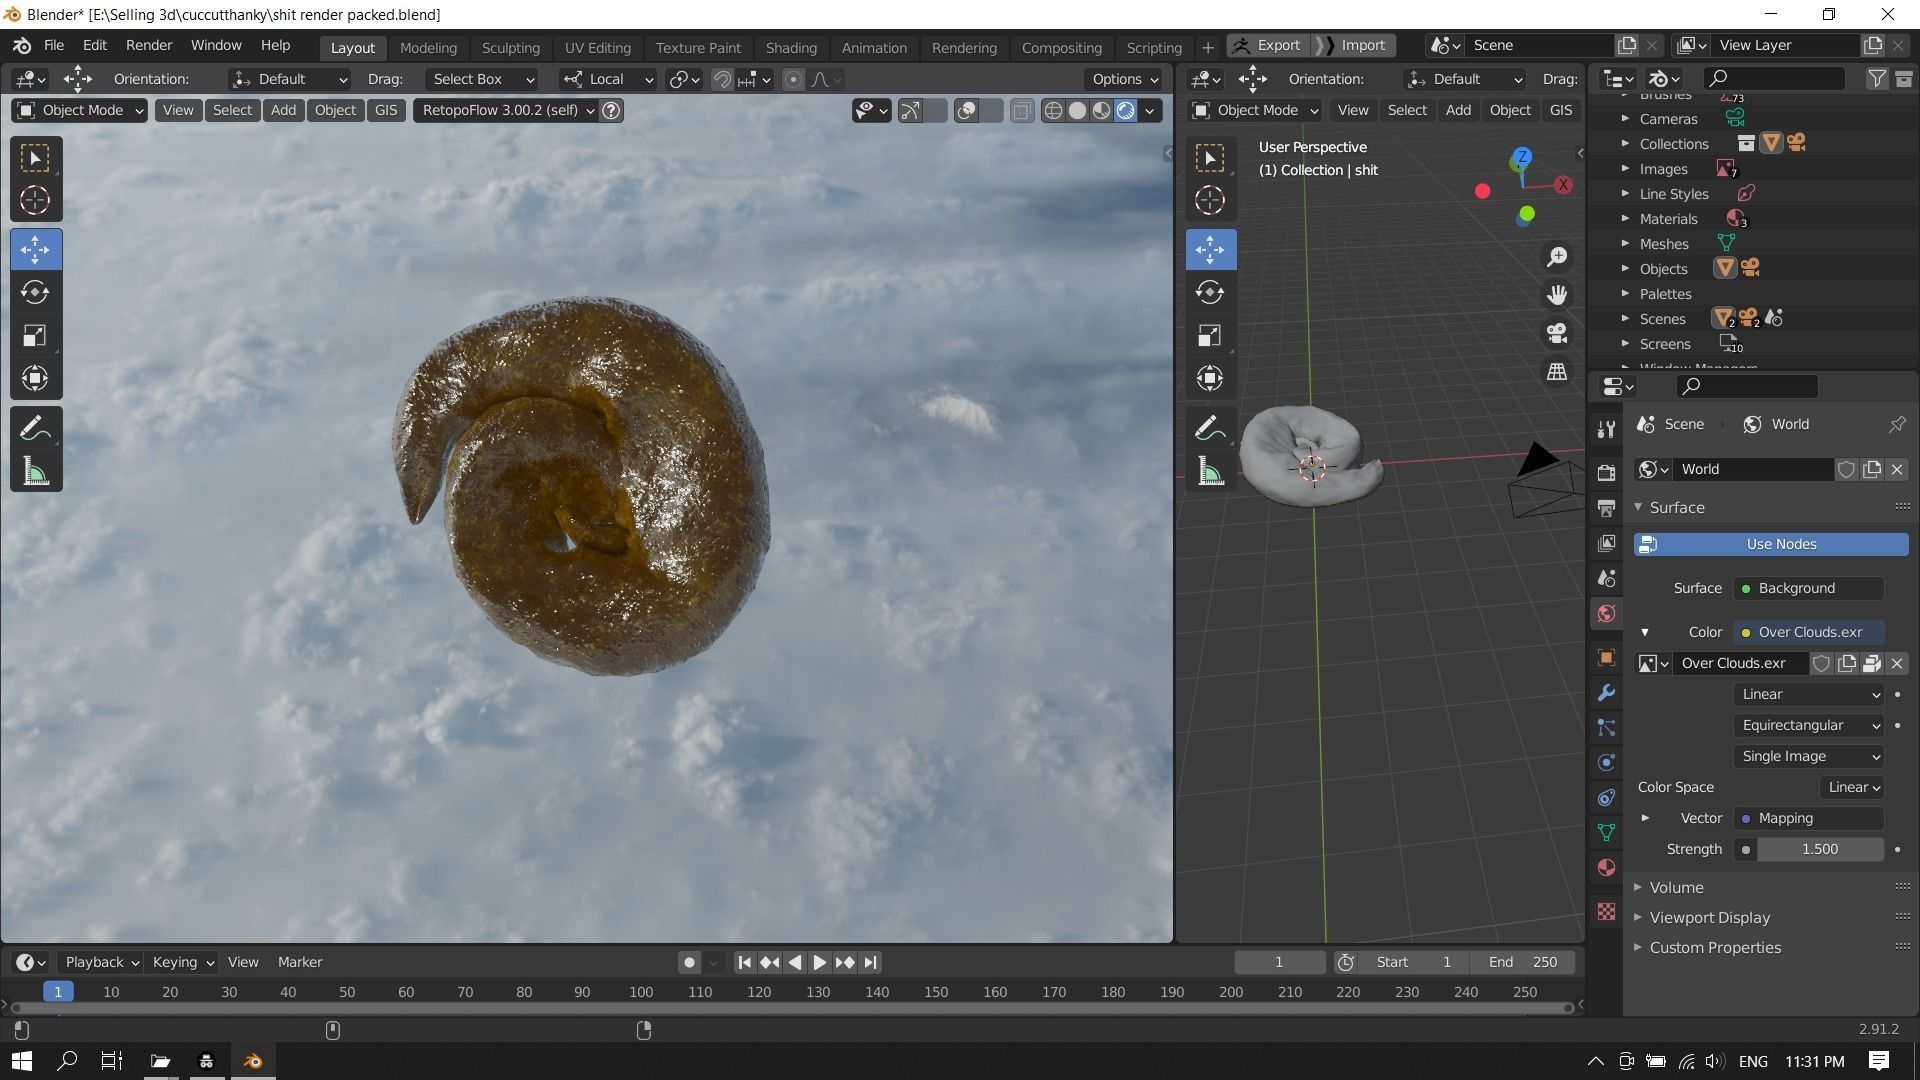
Task: Toggle gizmos display in left viewport
Action: click(x=910, y=110)
